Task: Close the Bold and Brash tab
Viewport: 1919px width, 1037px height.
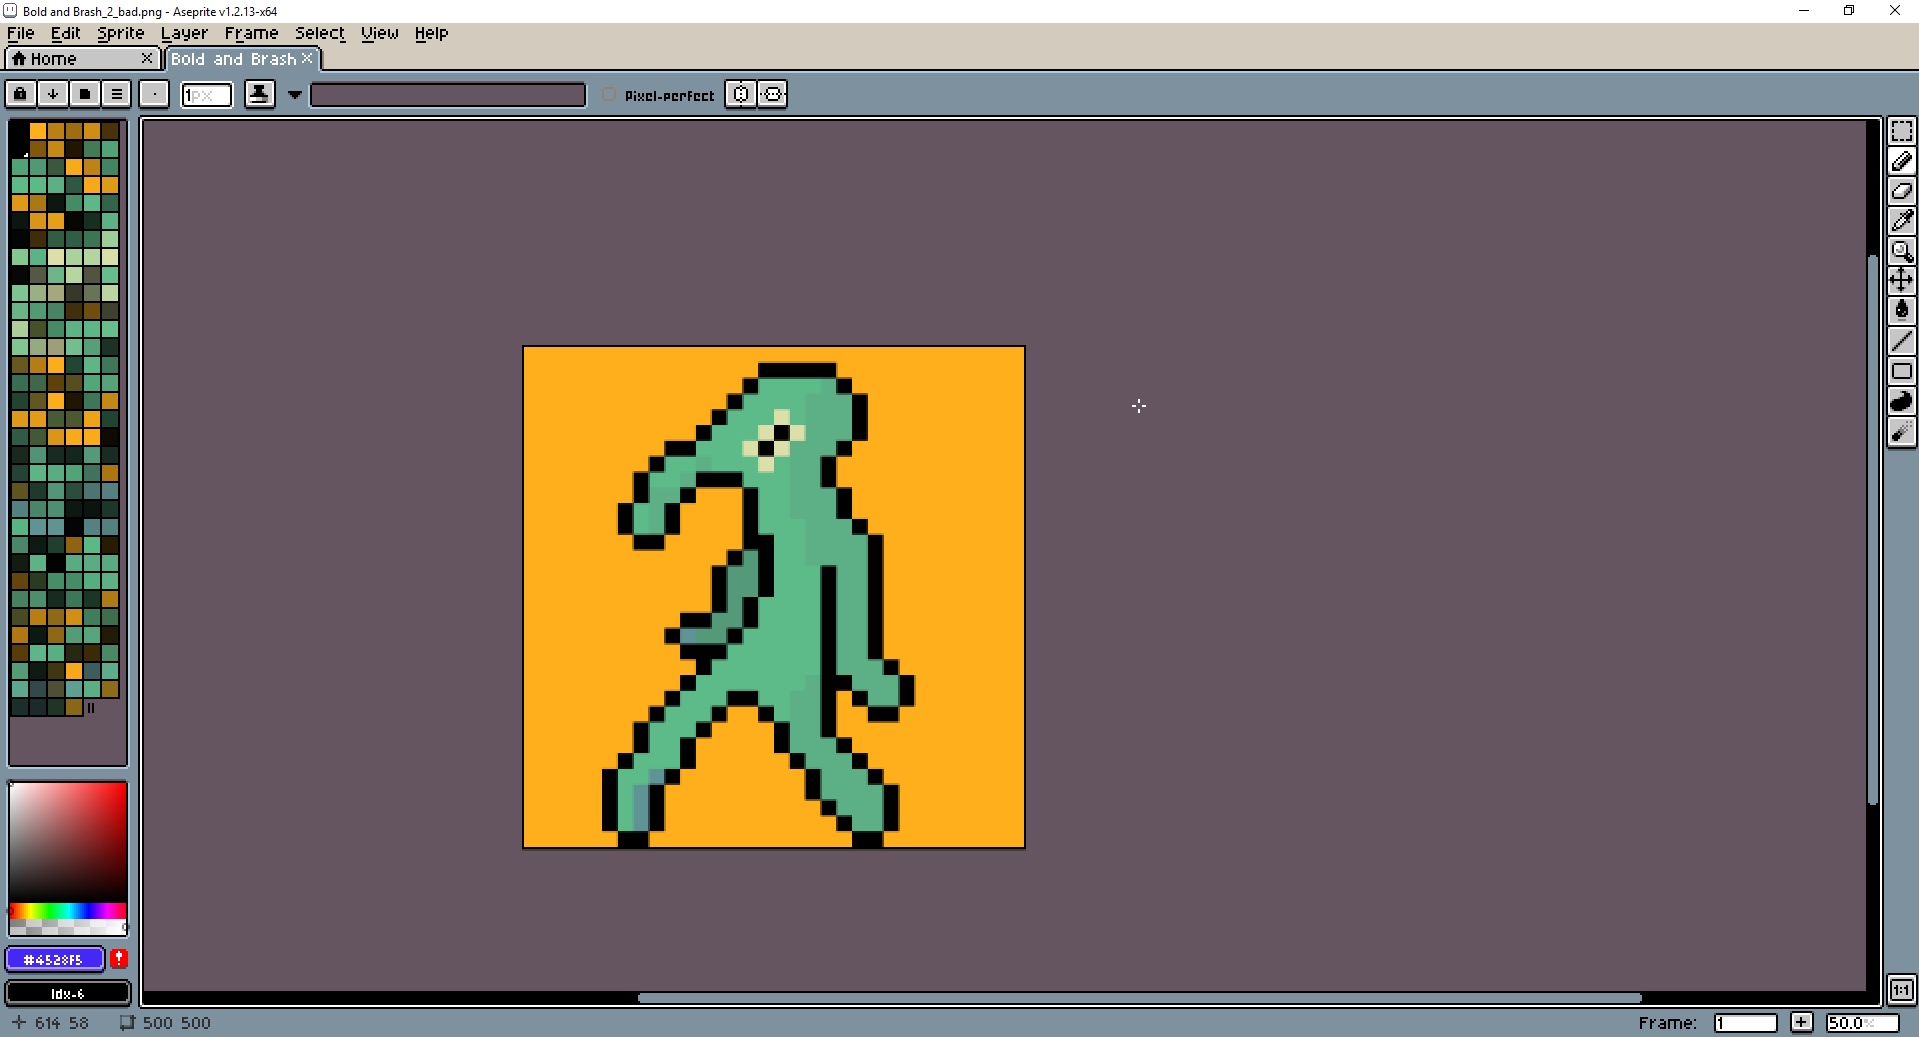Action: point(308,58)
